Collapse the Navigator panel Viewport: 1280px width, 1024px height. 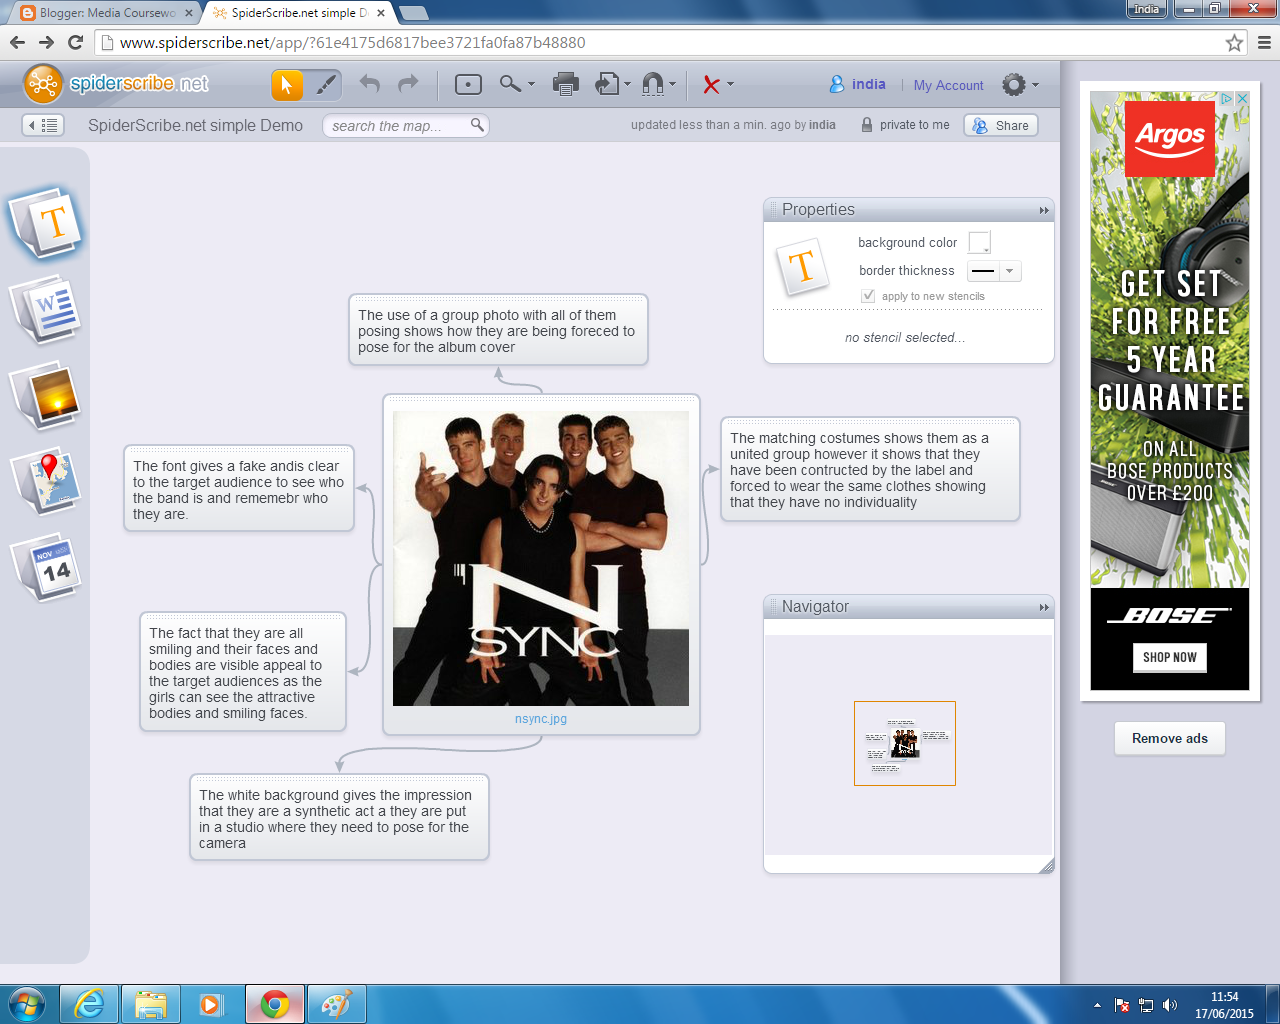tap(1044, 607)
